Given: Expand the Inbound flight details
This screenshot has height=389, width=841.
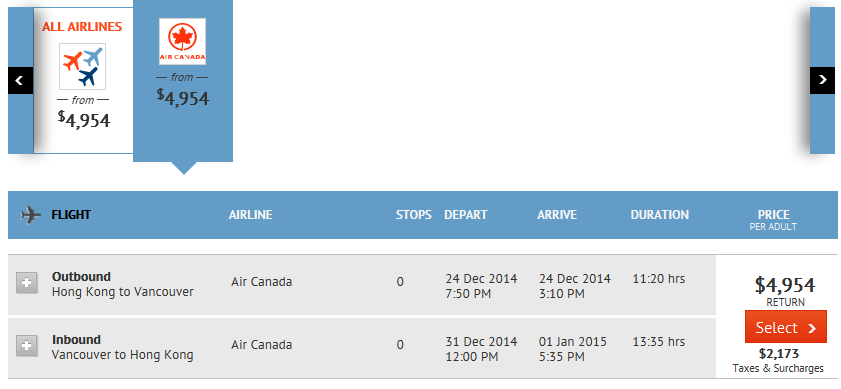Looking at the screenshot, I should (x=27, y=346).
